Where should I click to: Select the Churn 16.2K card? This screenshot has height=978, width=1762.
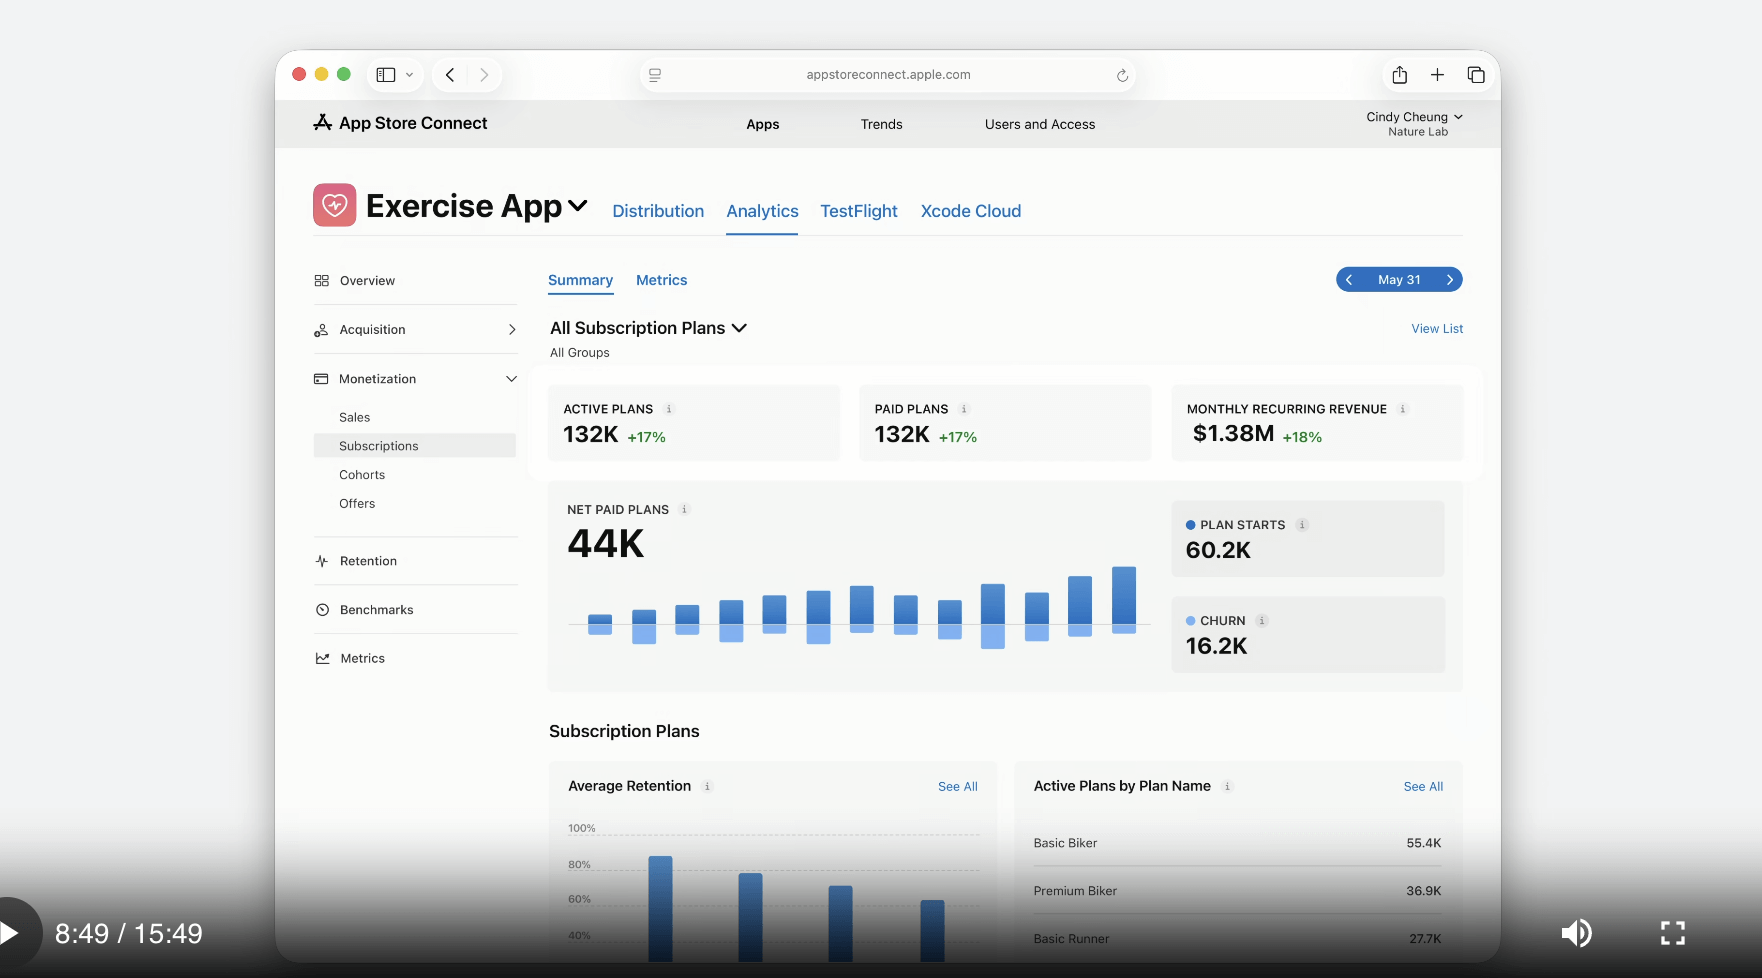[x=1308, y=635]
